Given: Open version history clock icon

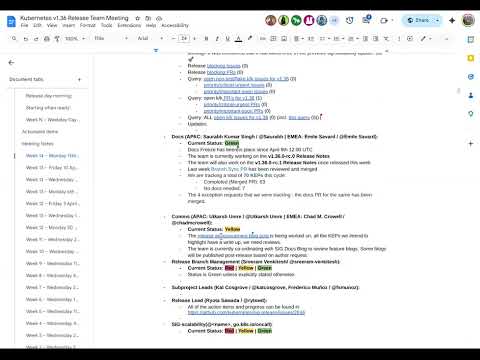Looking at the screenshot, I should click(349, 21).
